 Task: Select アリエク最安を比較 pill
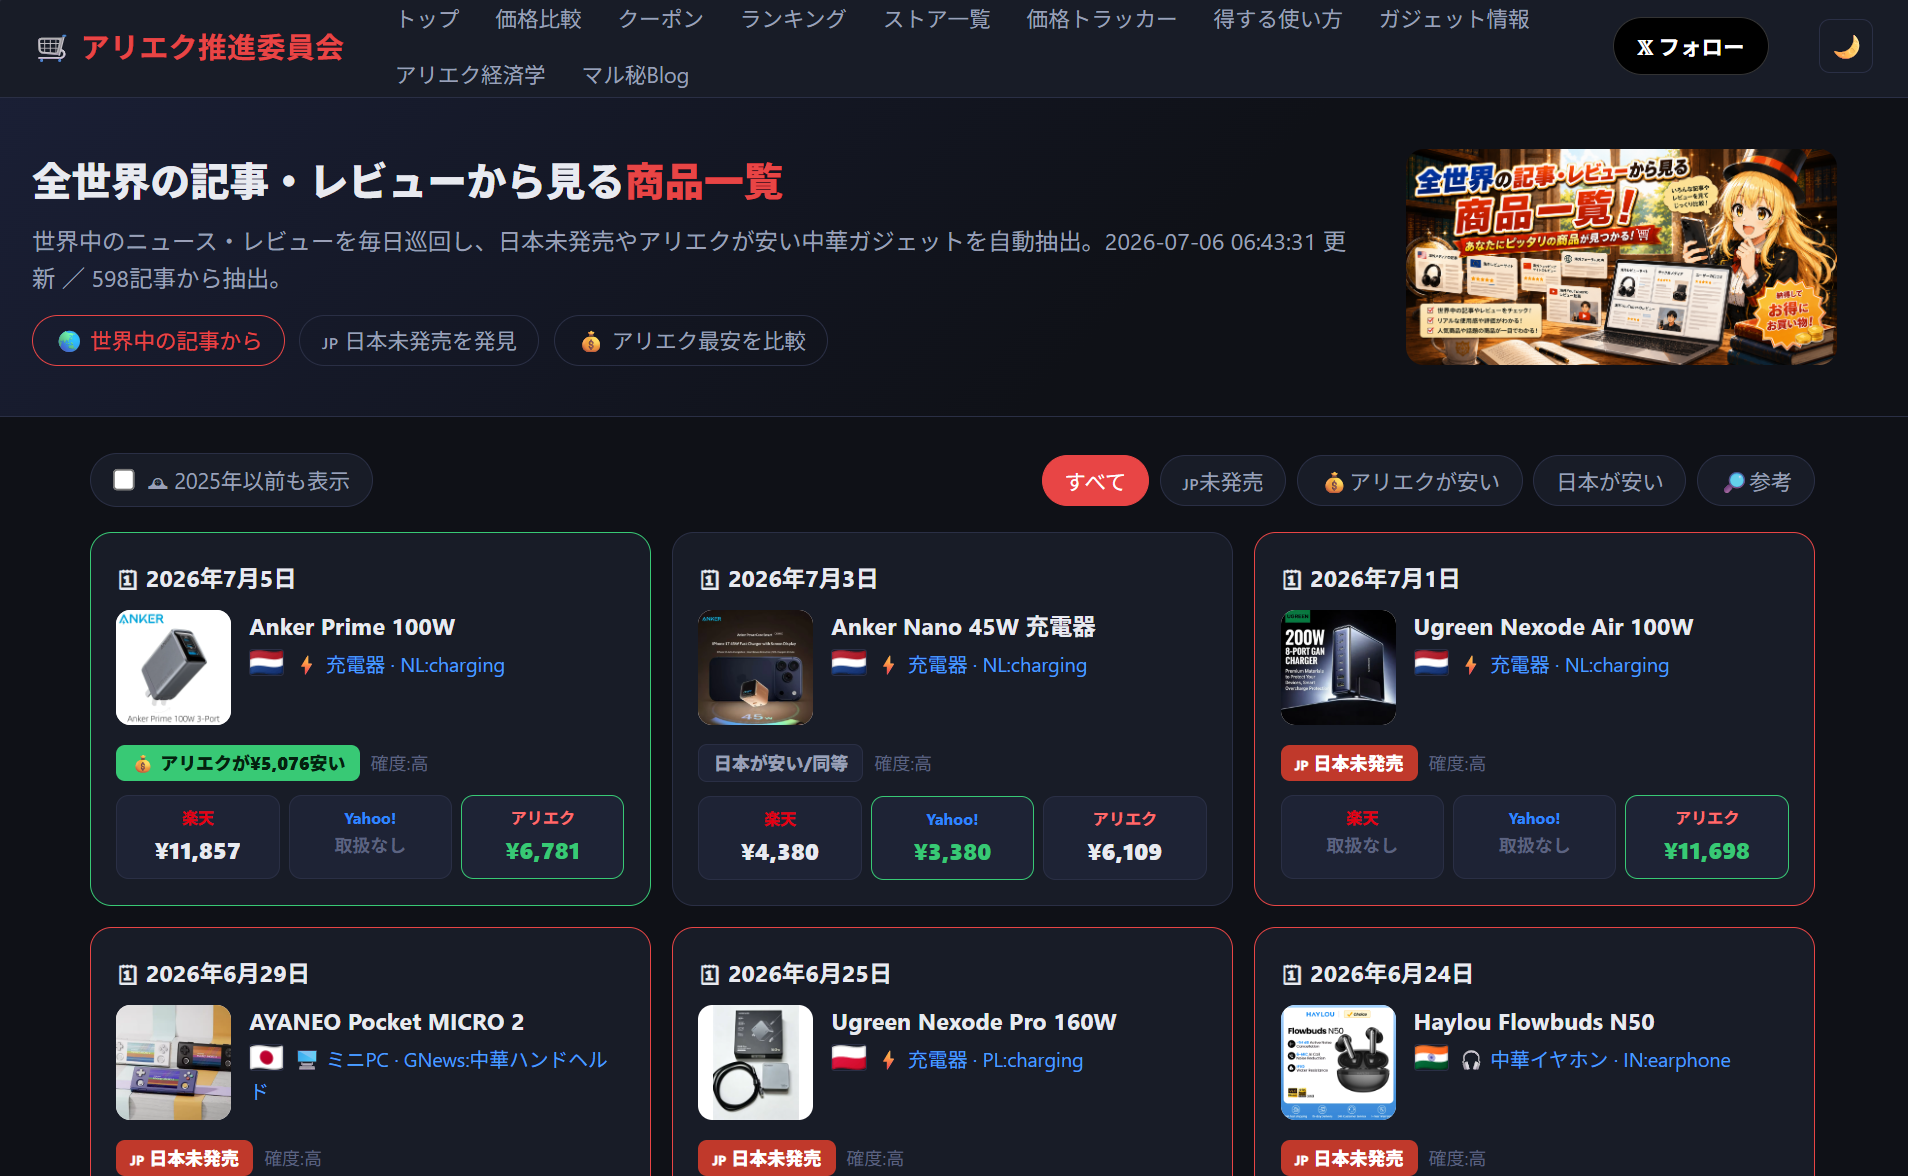tap(691, 341)
